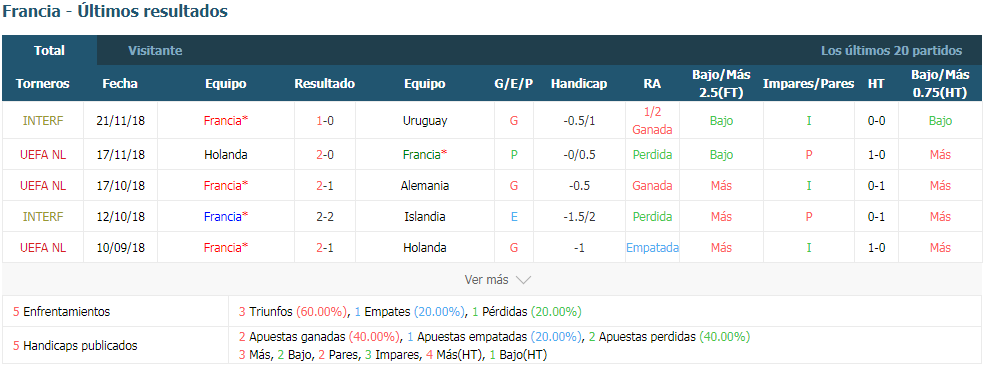
Task: Open the 1-0 Francia vs Uruguay result
Action: coord(325,121)
